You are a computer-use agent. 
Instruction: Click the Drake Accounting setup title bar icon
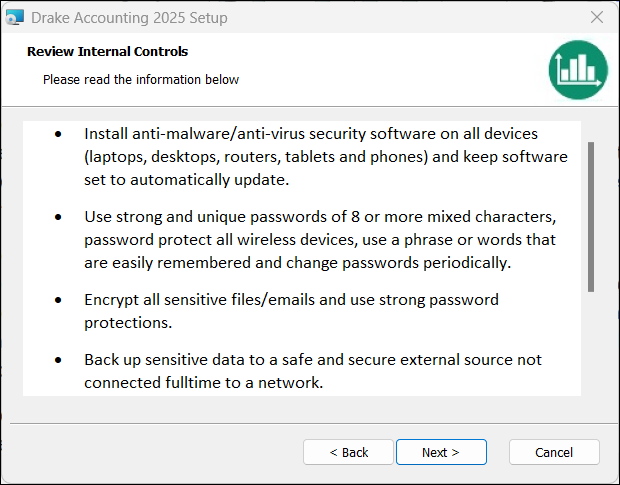coord(15,18)
